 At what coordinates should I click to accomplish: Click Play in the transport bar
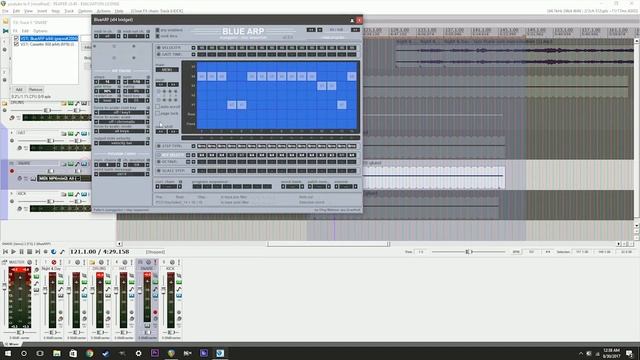click(x=13, y=252)
